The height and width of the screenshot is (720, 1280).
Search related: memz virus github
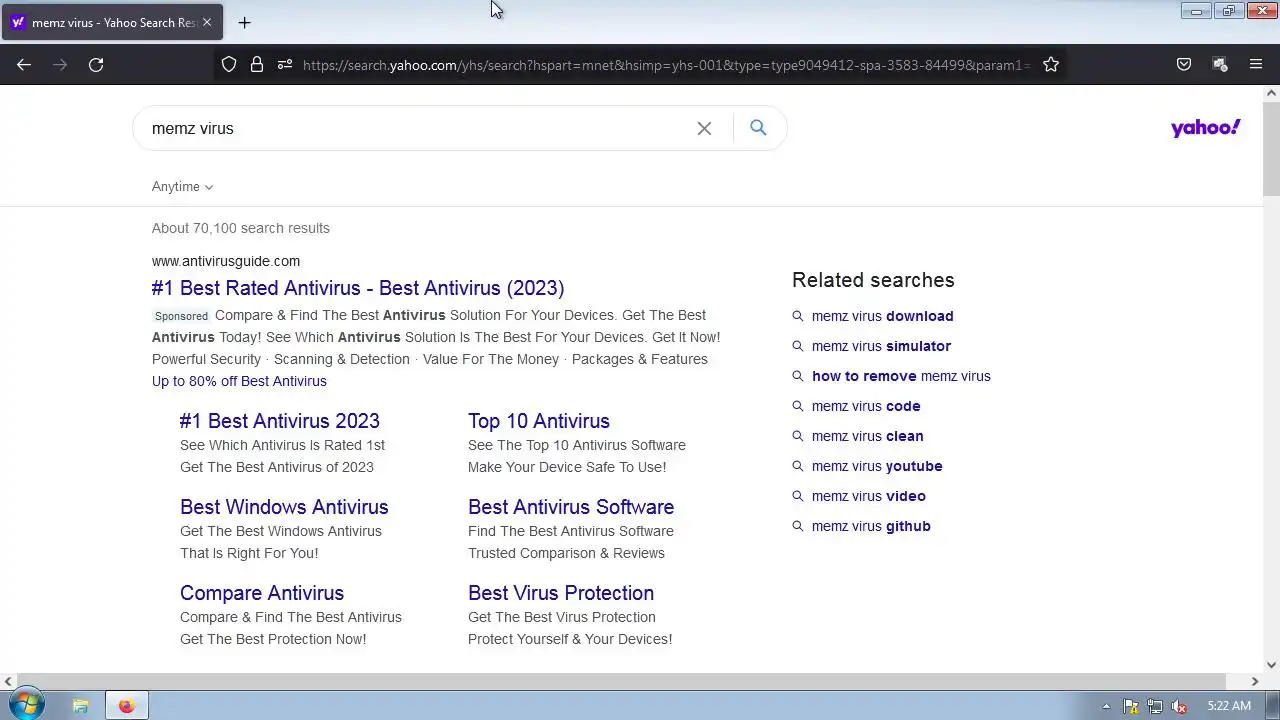click(871, 526)
